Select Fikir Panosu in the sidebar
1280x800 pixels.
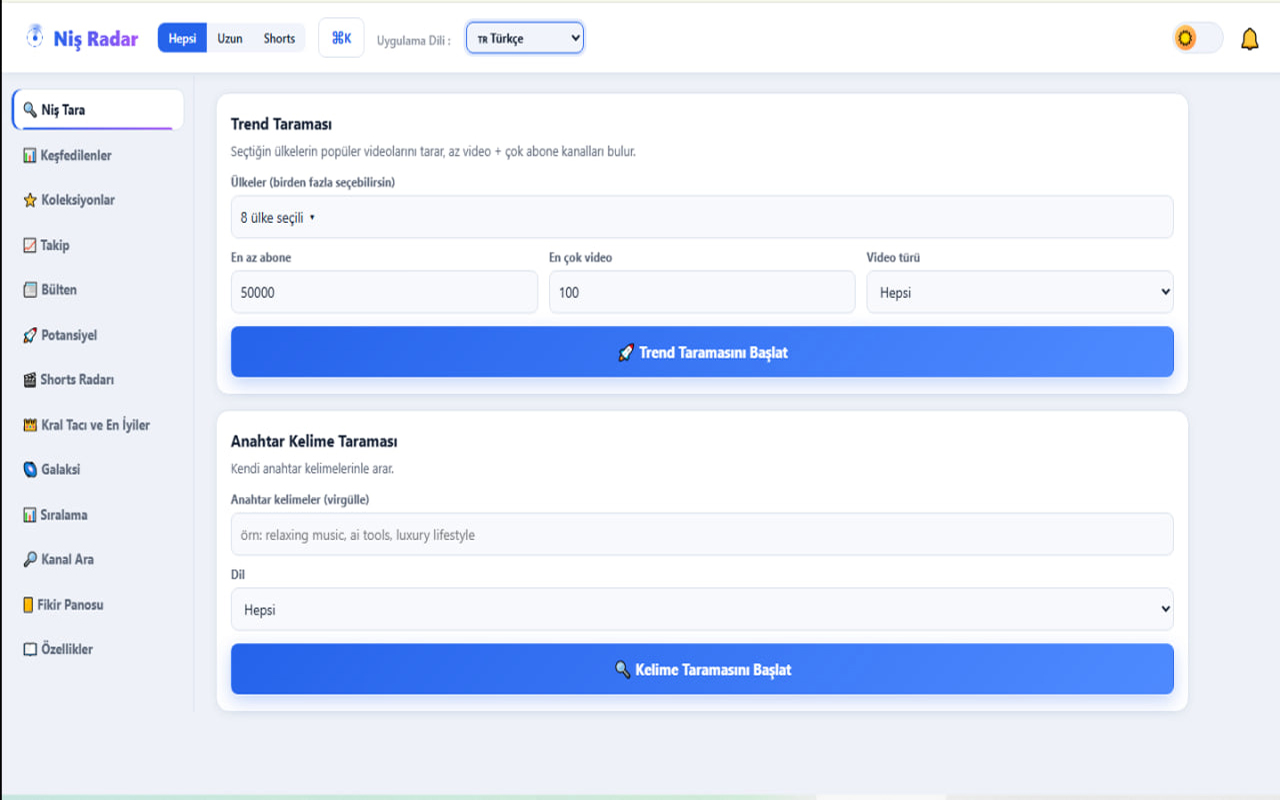(98, 605)
